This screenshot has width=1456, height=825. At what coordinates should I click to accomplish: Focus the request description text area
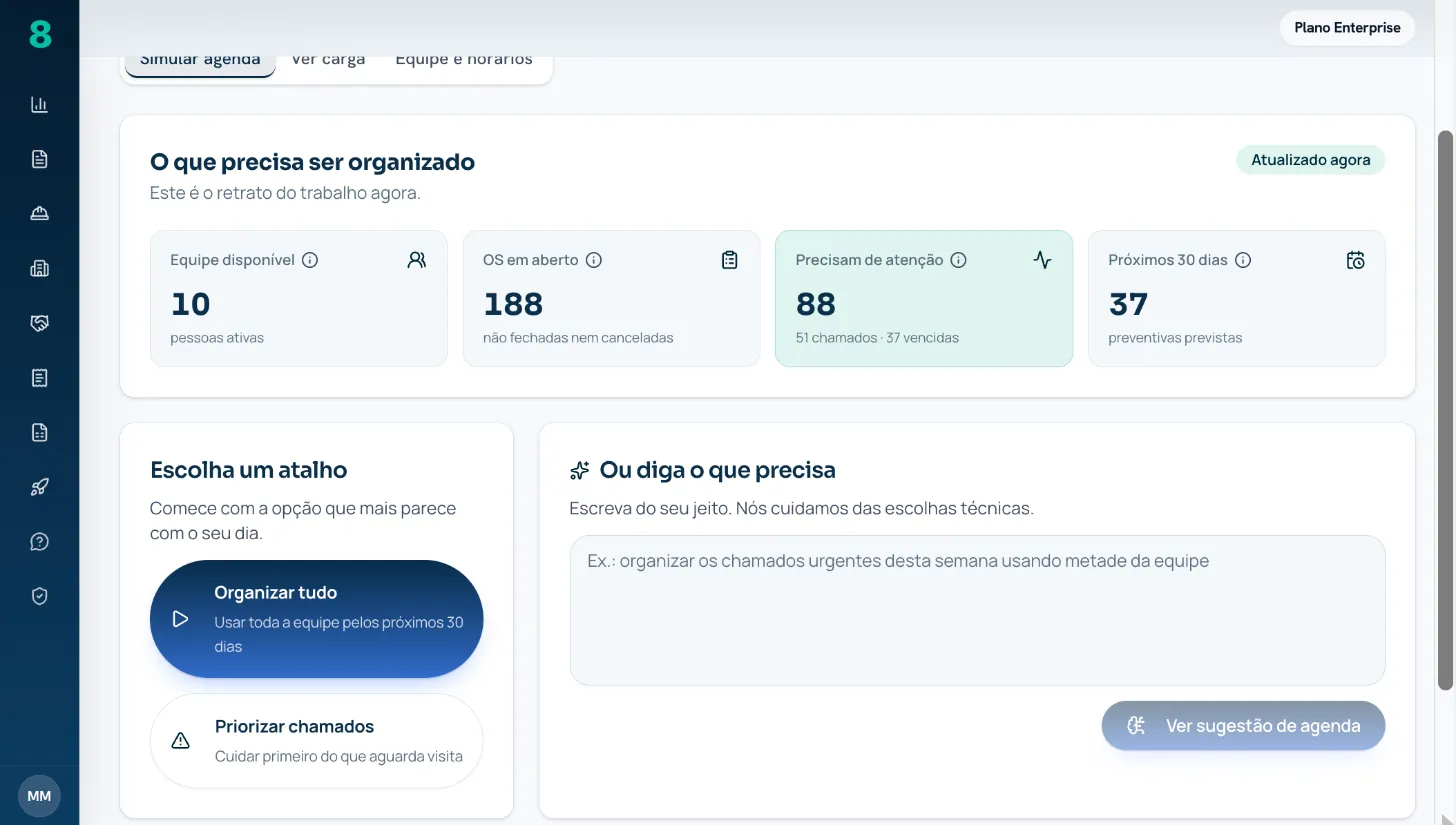[977, 610]
